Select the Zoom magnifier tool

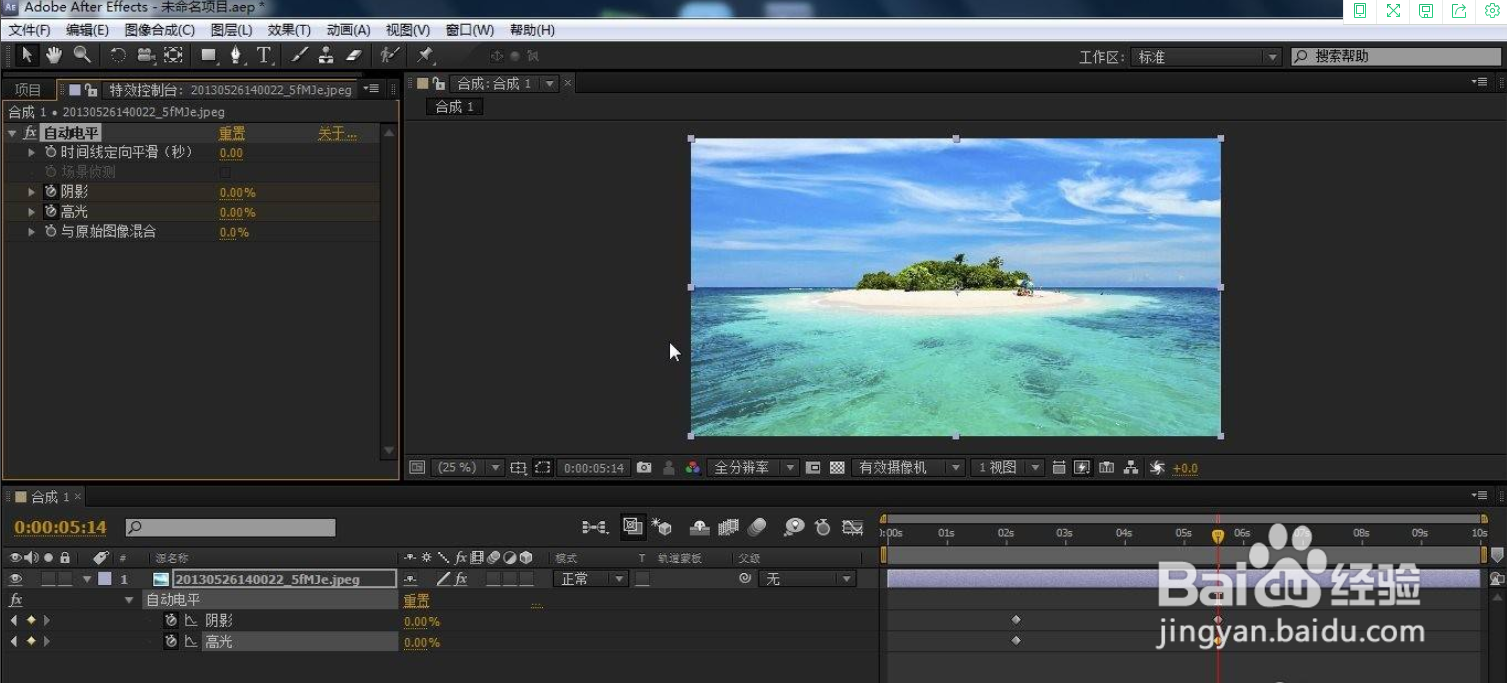82,55
